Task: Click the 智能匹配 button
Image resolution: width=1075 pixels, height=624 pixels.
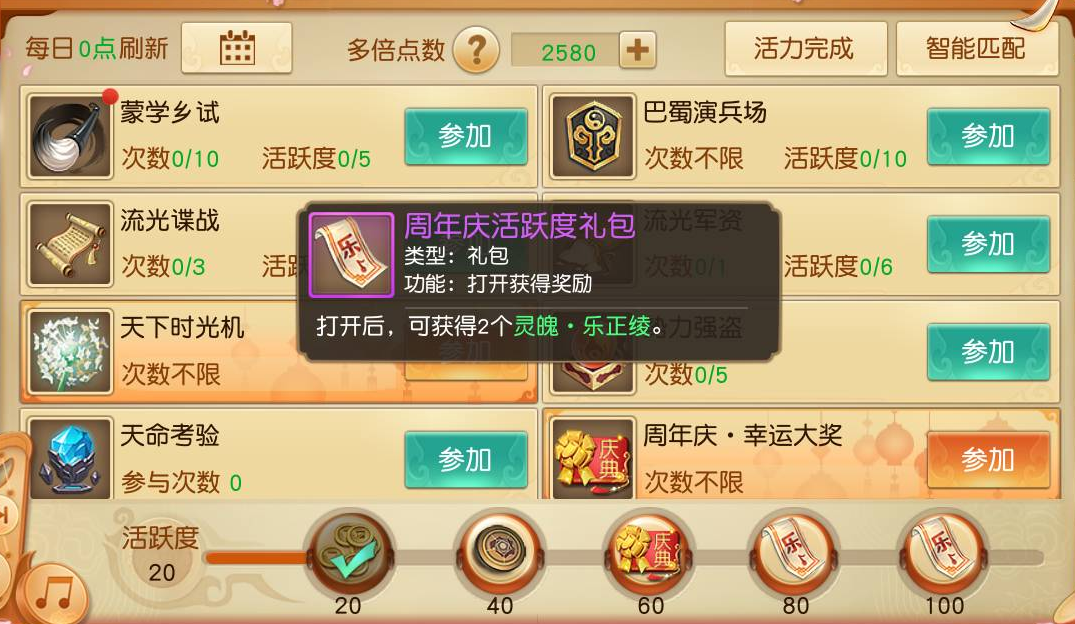Action: (976, 49)
